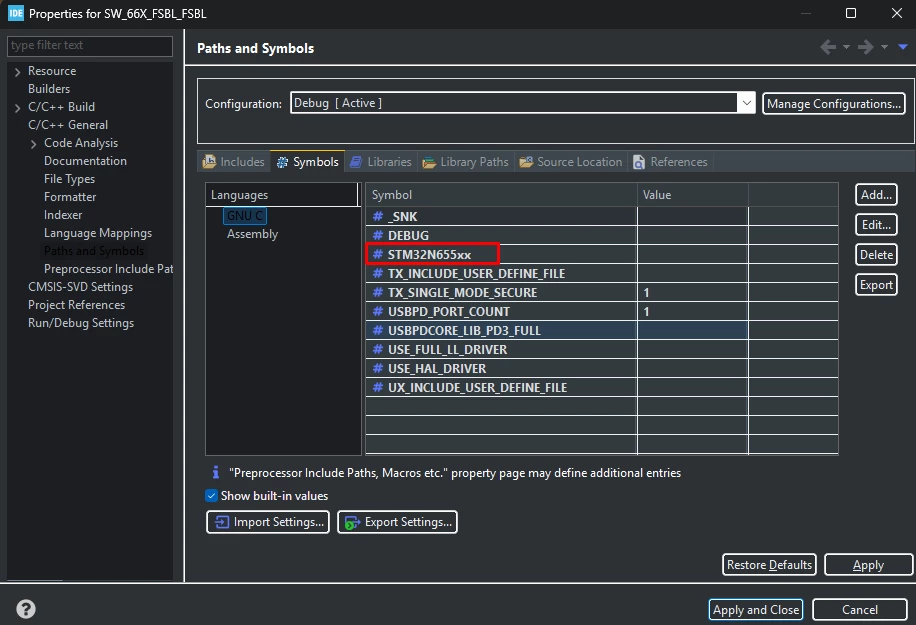Viewport: 916px width, 625px height.
Task: Click the back navigation arrow icon
Action: pyautogui.click(x=828, y=47)
